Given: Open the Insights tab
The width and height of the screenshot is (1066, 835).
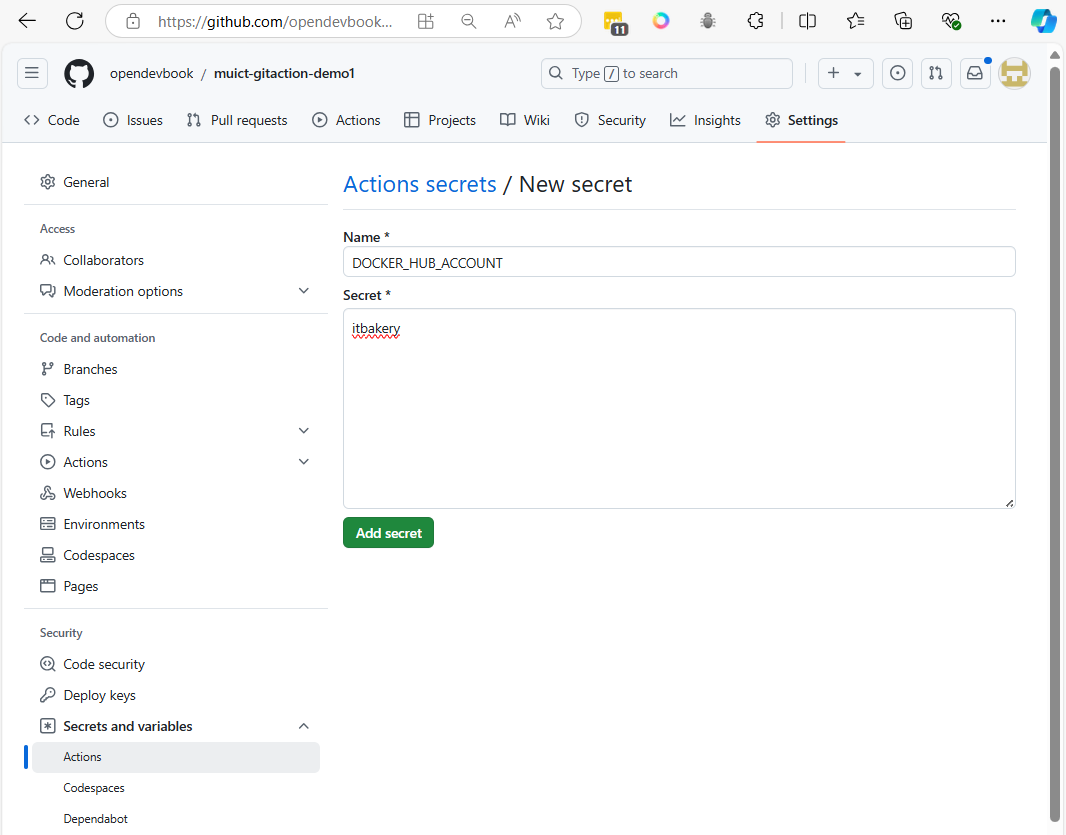Looking at the screenshot, I should click(705, 120).
